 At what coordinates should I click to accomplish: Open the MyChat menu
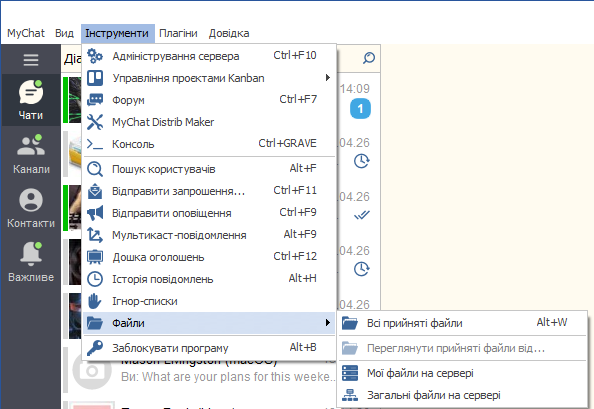[26, 33]
